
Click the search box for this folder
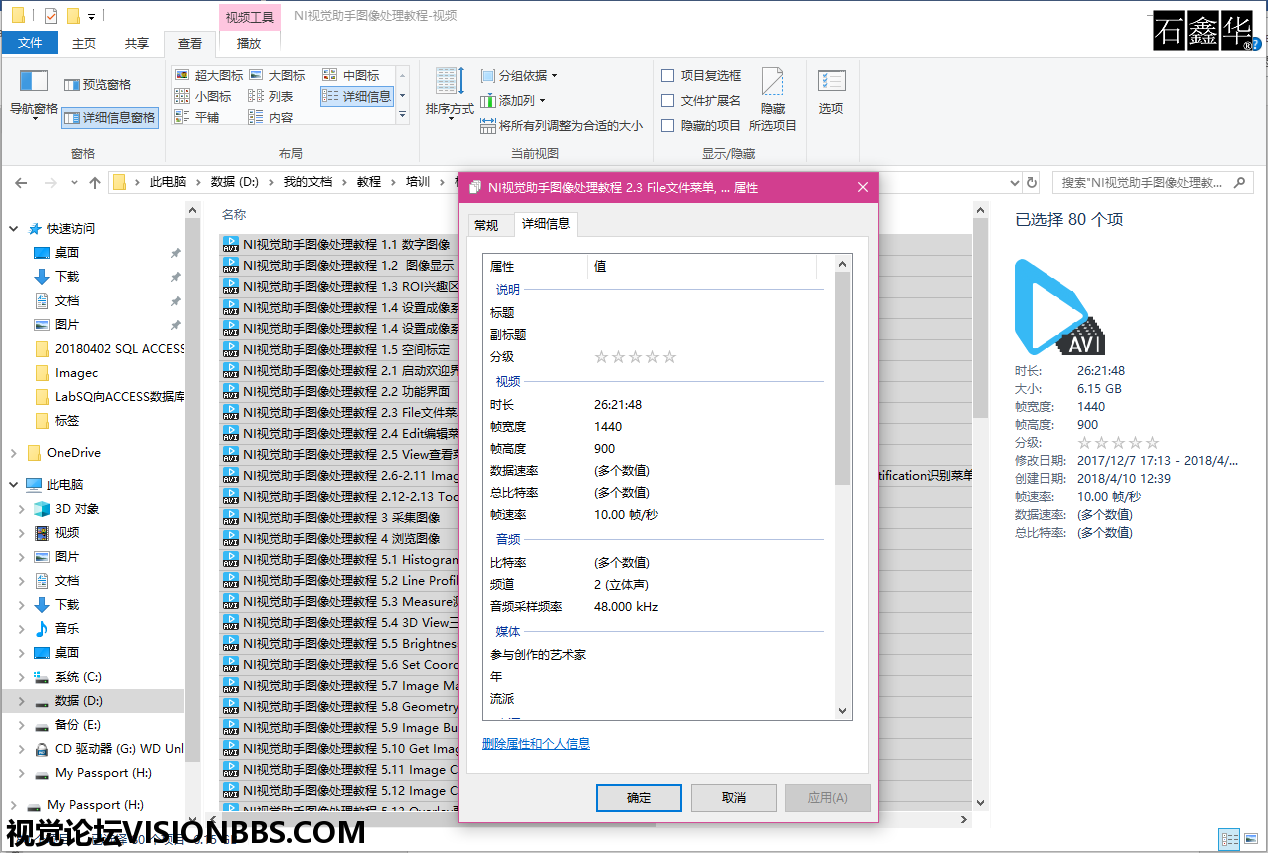1151,183
